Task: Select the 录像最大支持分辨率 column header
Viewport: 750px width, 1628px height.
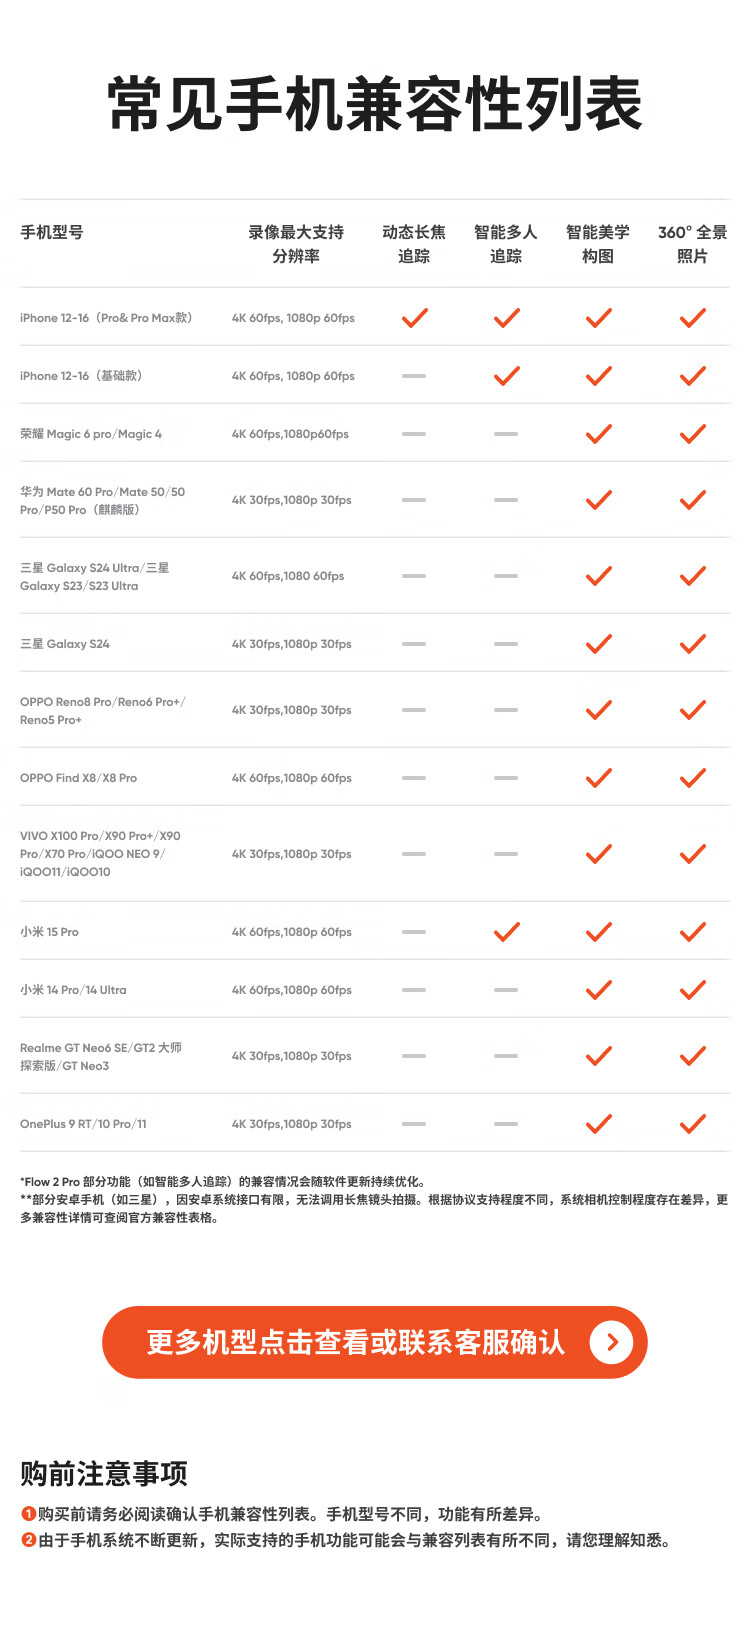Action: (296, 244)
